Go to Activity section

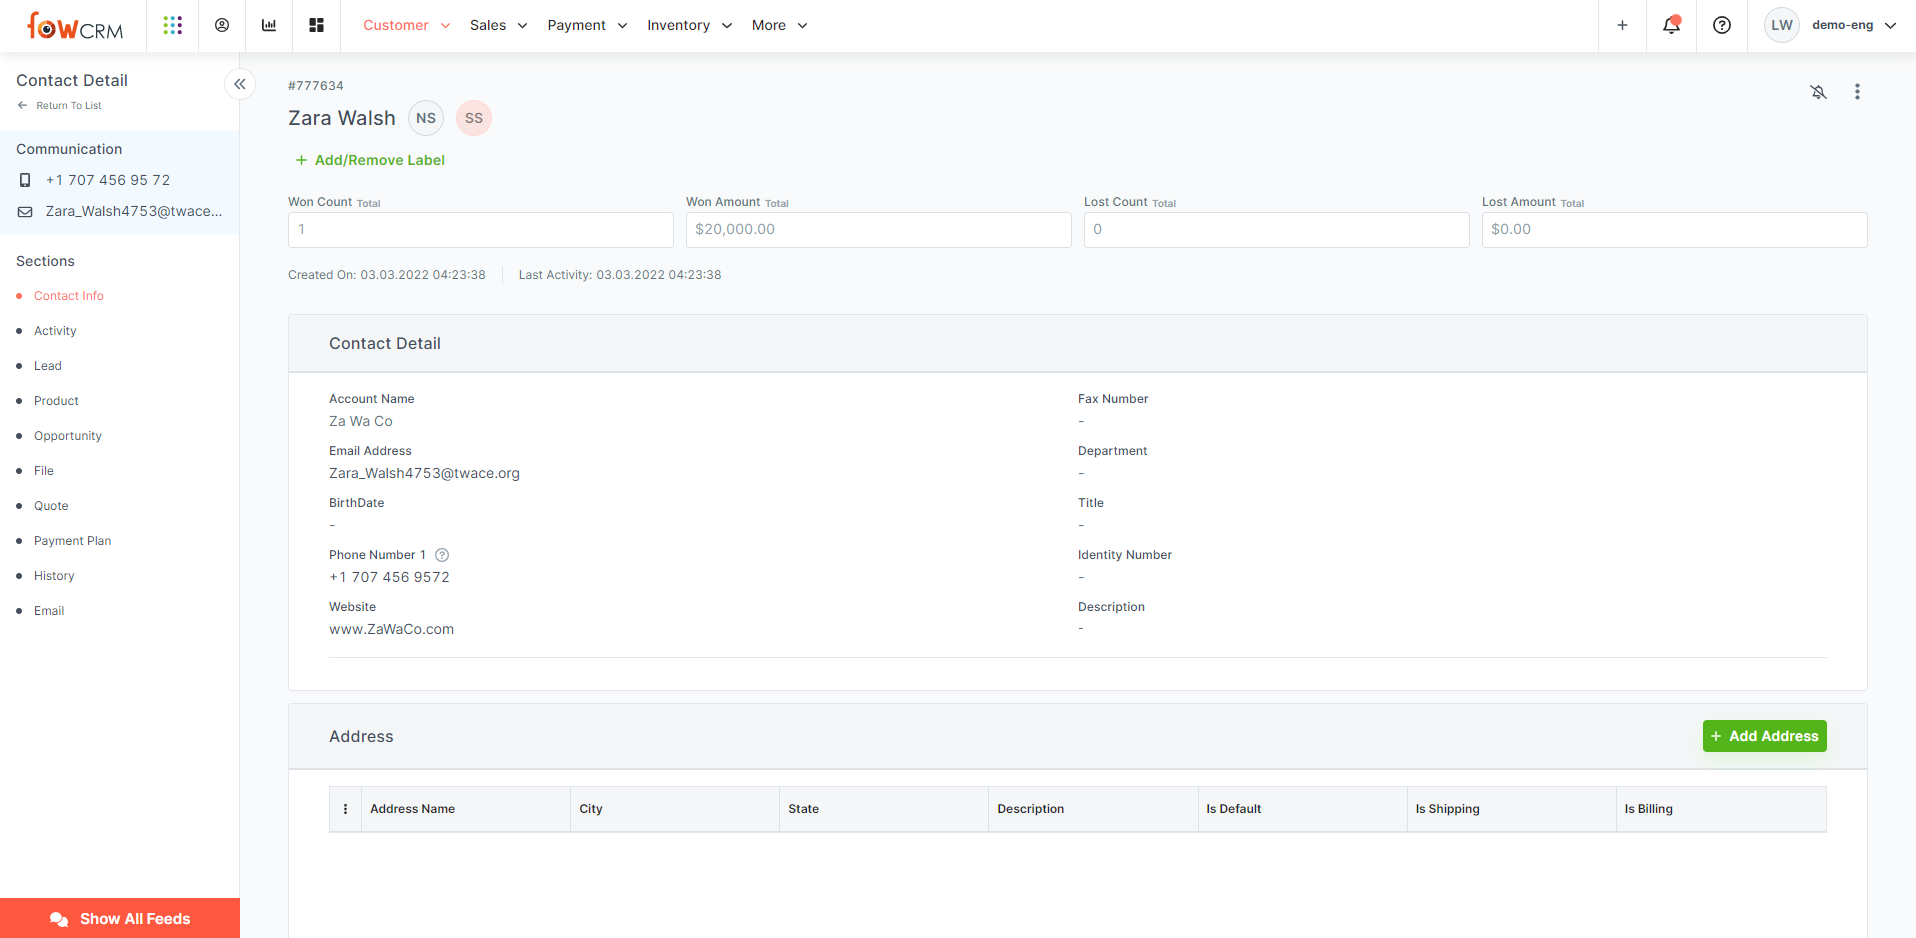tap(55, 331)
